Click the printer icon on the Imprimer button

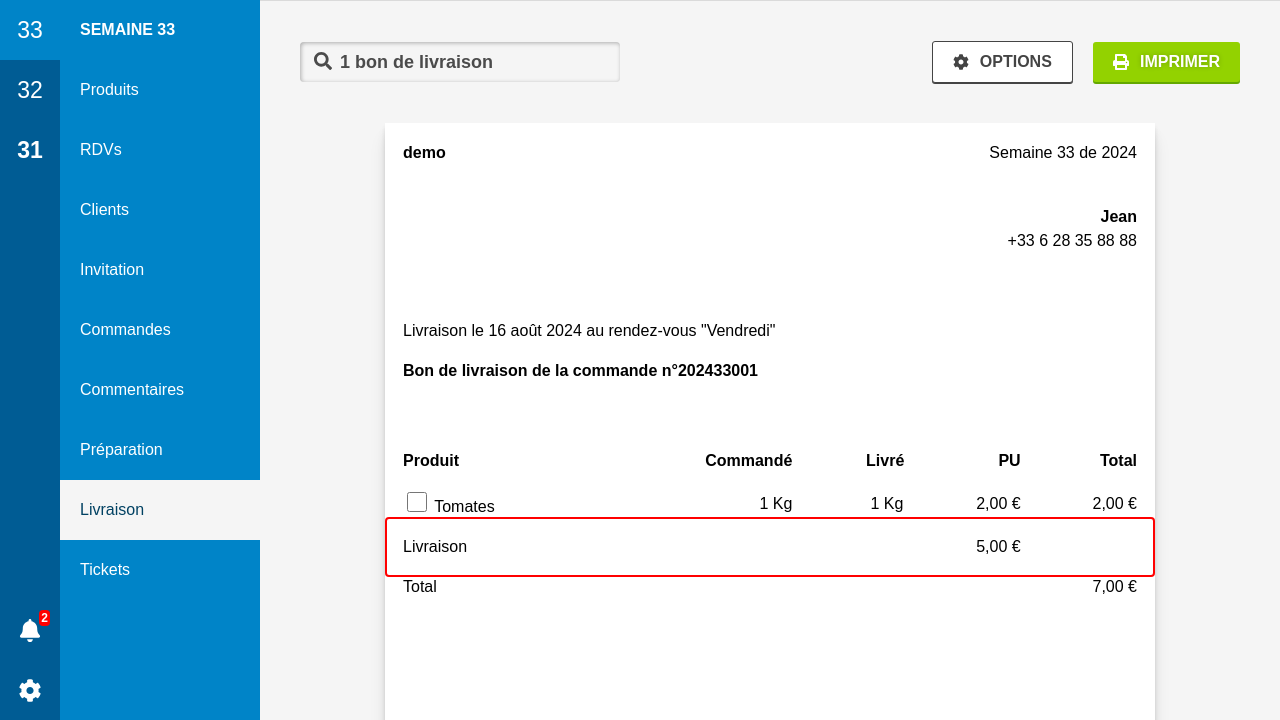[x=1121, y=62]
